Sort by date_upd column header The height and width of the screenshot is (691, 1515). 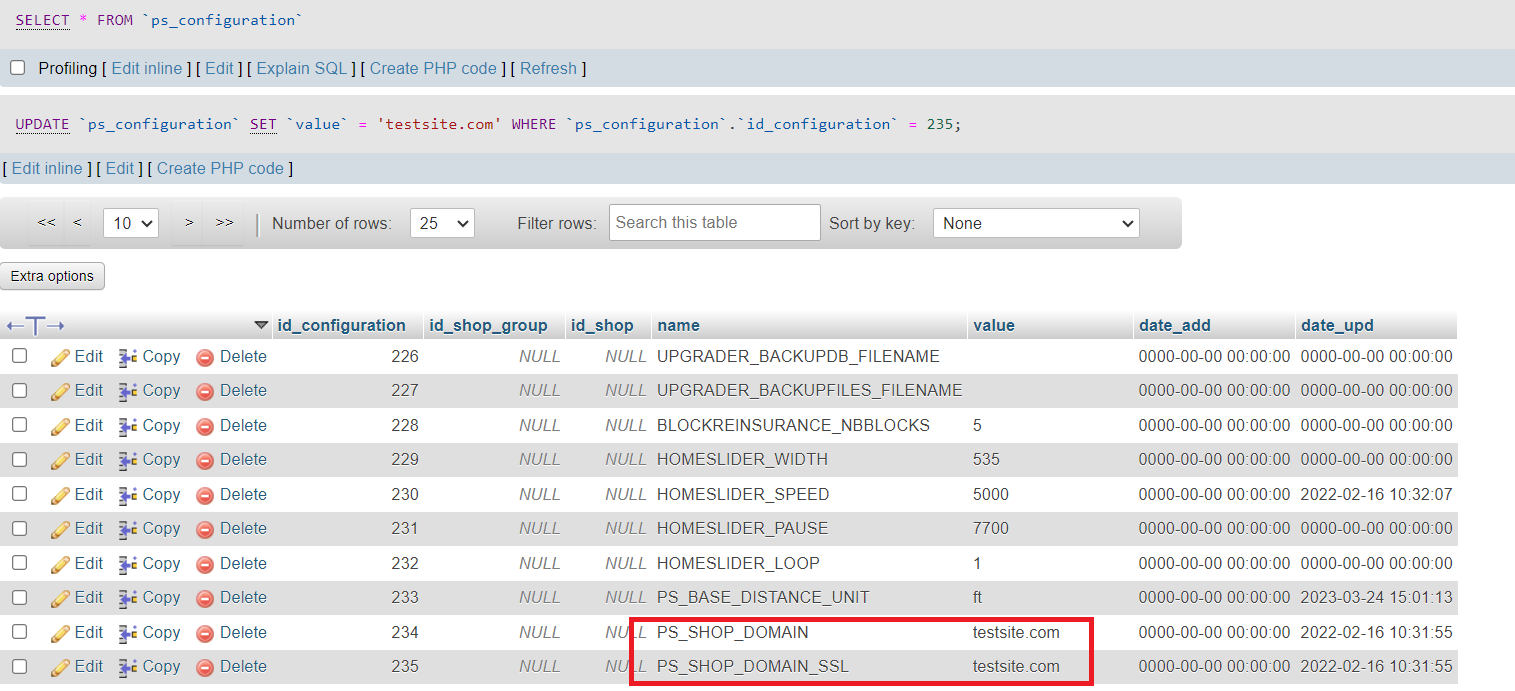pos(1337,325)
